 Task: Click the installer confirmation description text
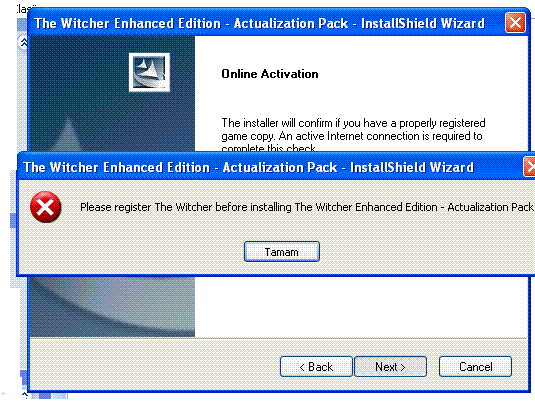353,135
